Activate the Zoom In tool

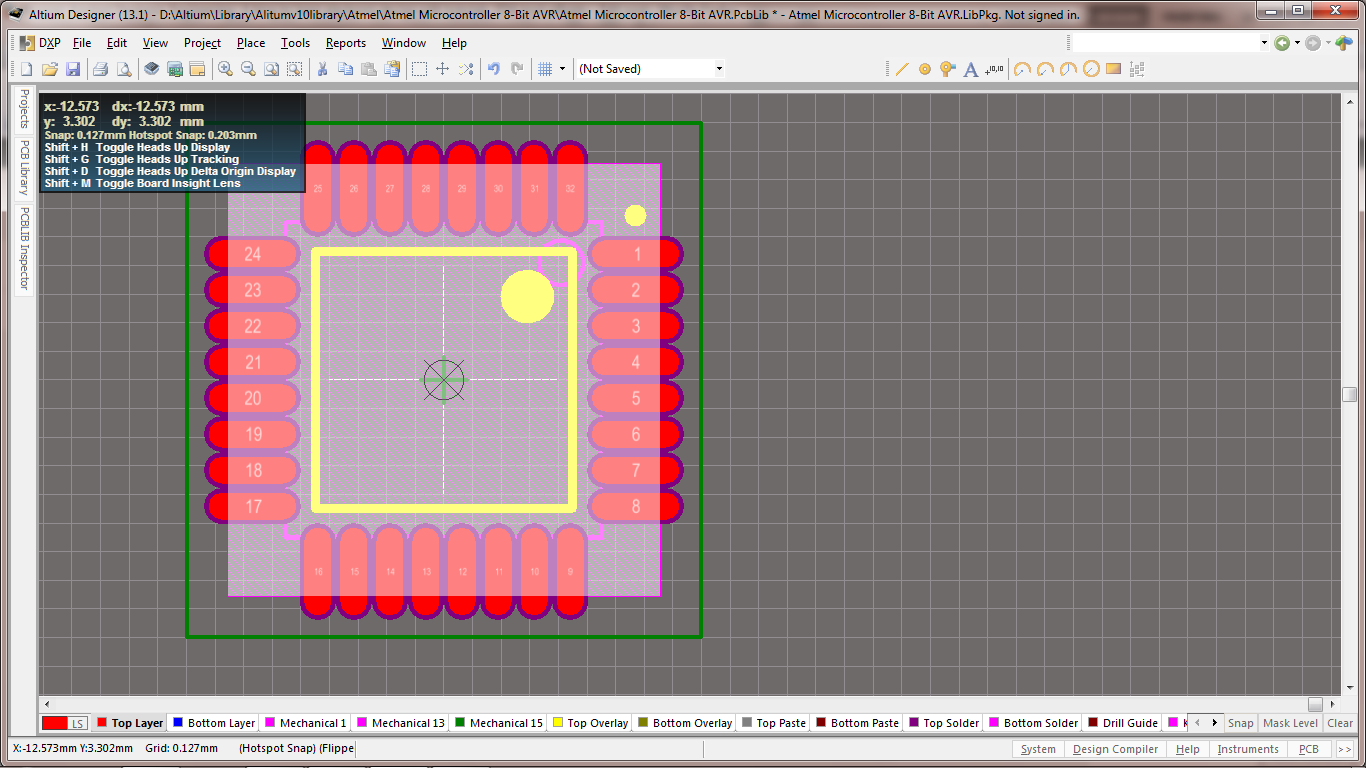226,68
